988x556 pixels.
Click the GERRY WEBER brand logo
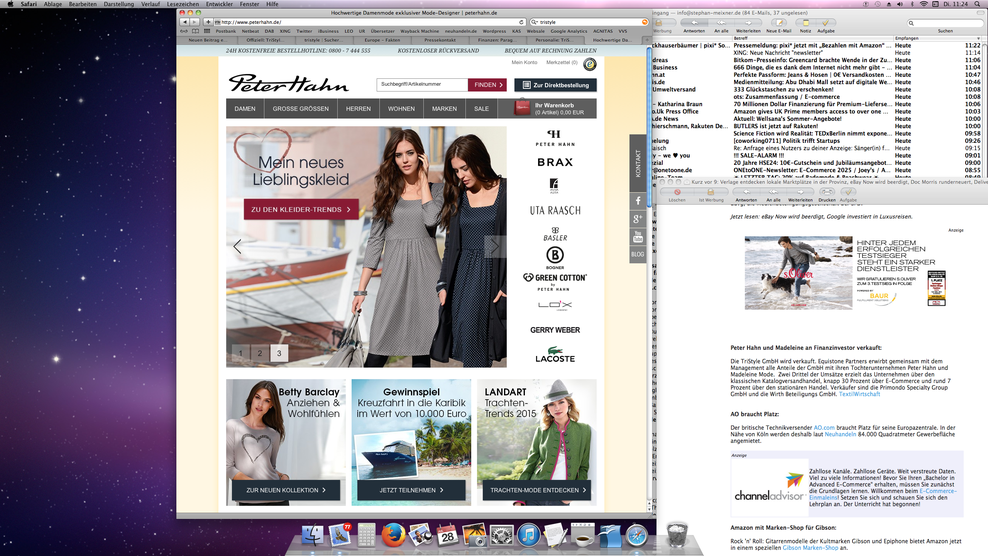click(555, 330)
